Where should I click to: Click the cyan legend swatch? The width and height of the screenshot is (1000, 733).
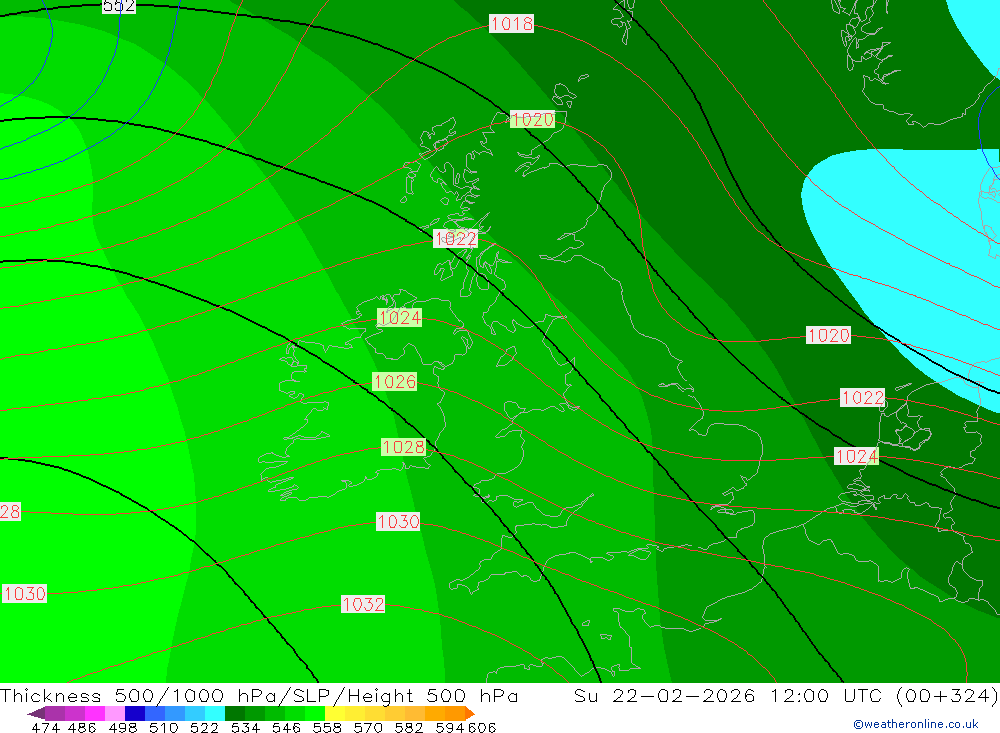[x=215, y=713]
